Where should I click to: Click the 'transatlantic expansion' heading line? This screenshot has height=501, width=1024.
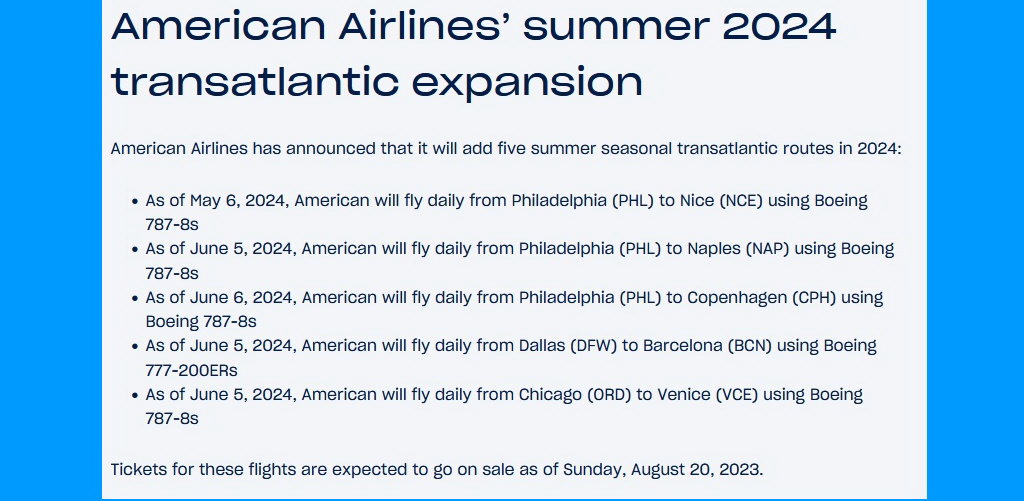377,80
